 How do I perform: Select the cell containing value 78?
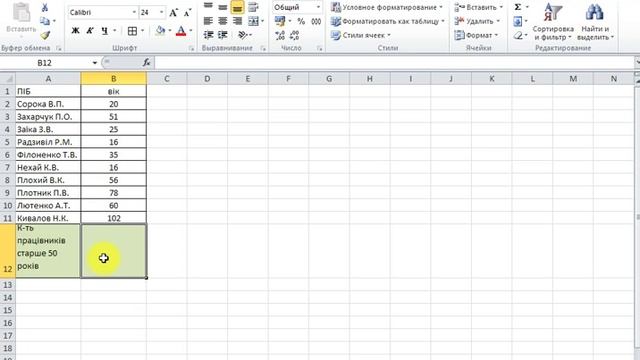pyautogui.click(x=113, y=193)
